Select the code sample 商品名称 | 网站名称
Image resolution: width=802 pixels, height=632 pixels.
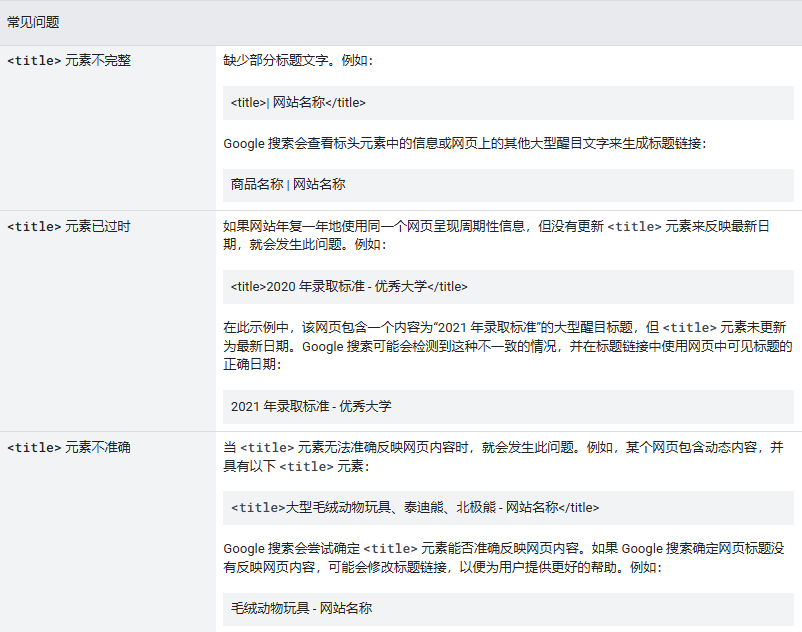coord(288,185)
